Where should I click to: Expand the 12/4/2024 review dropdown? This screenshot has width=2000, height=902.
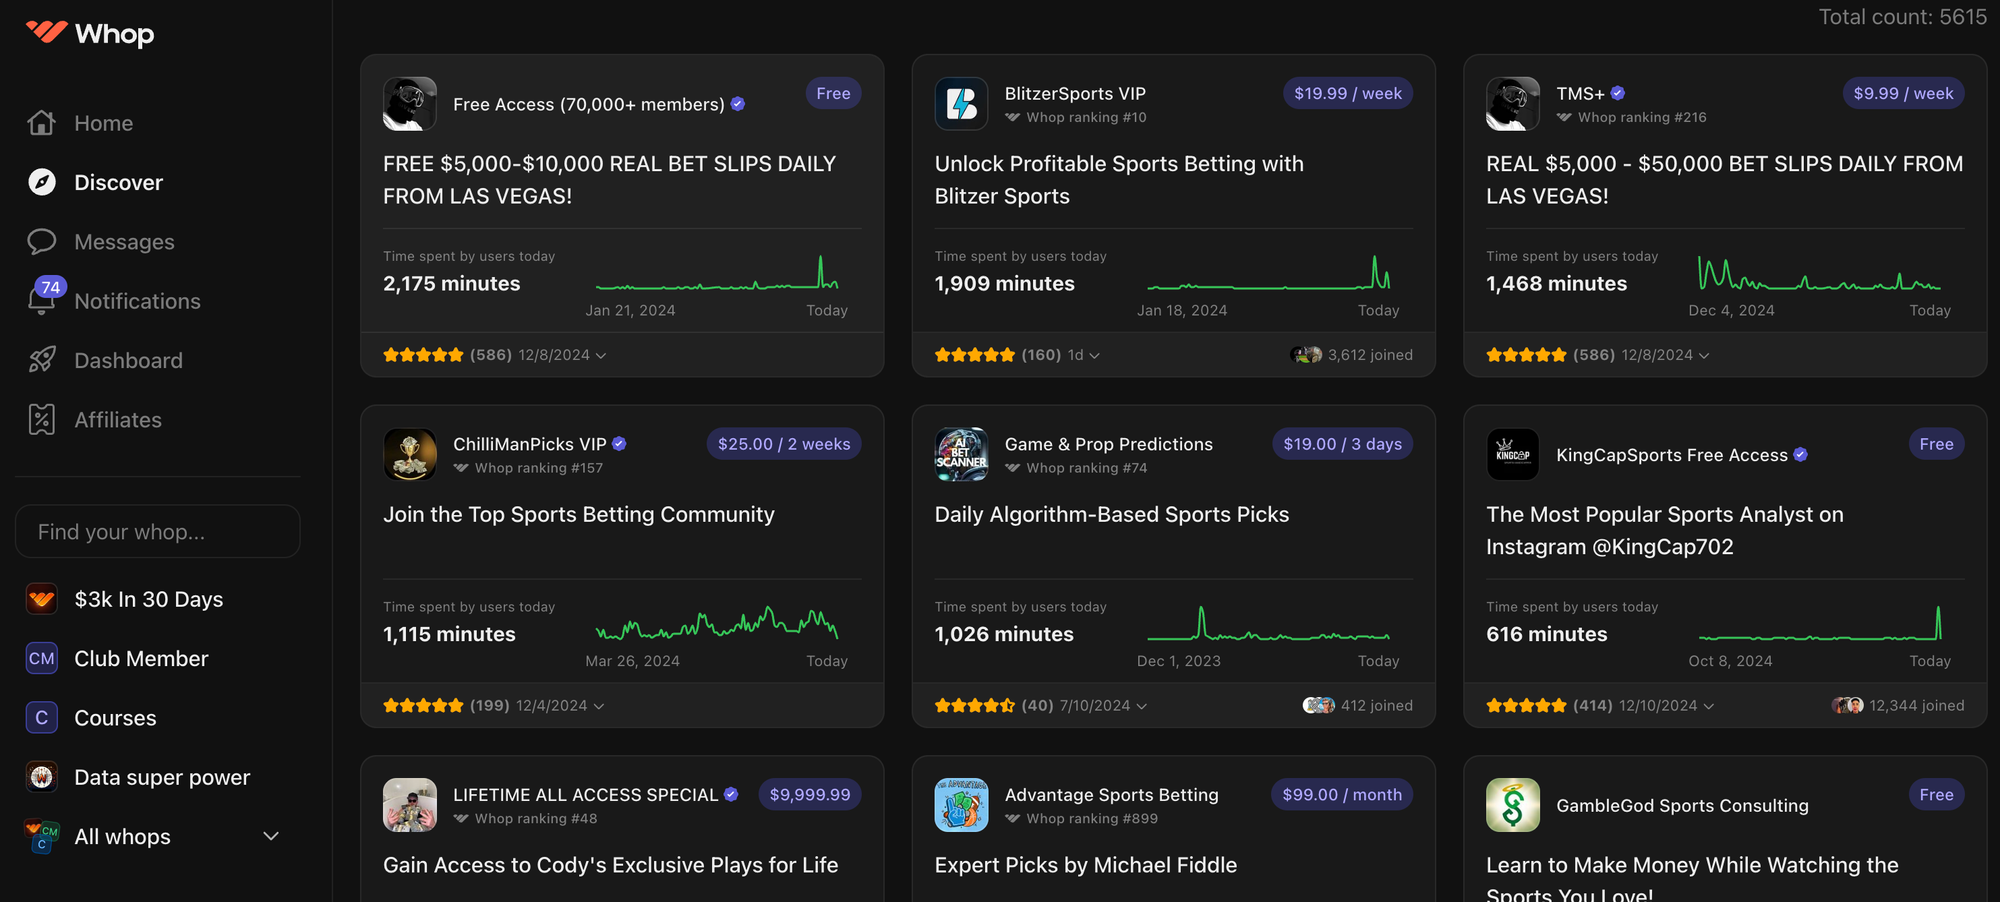point(599,706)
